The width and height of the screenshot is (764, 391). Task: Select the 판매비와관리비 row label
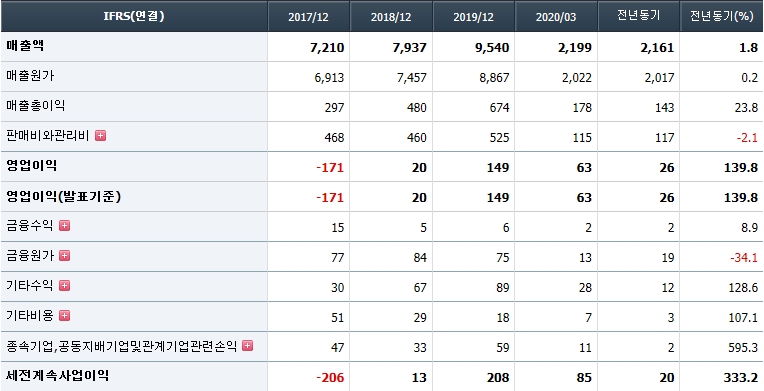tap(48, 136)
